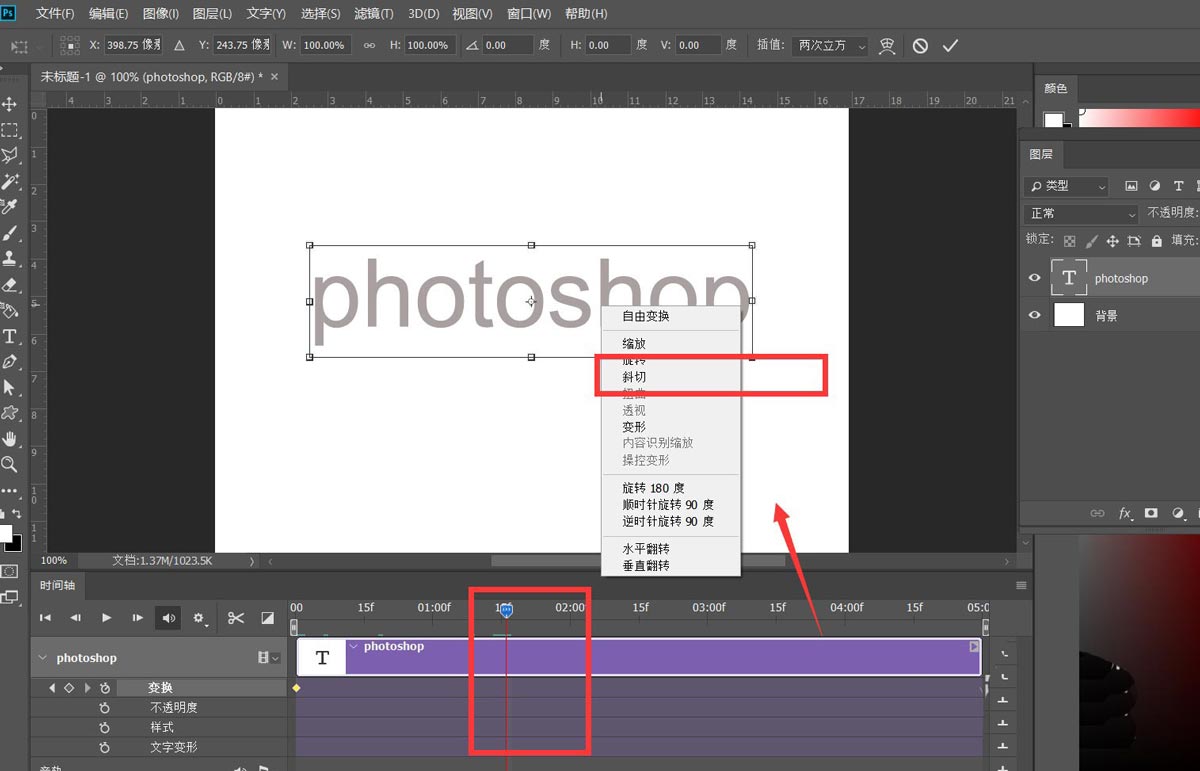Select the Pen tool
This screenshot has height=771, width=1200.
10,362
